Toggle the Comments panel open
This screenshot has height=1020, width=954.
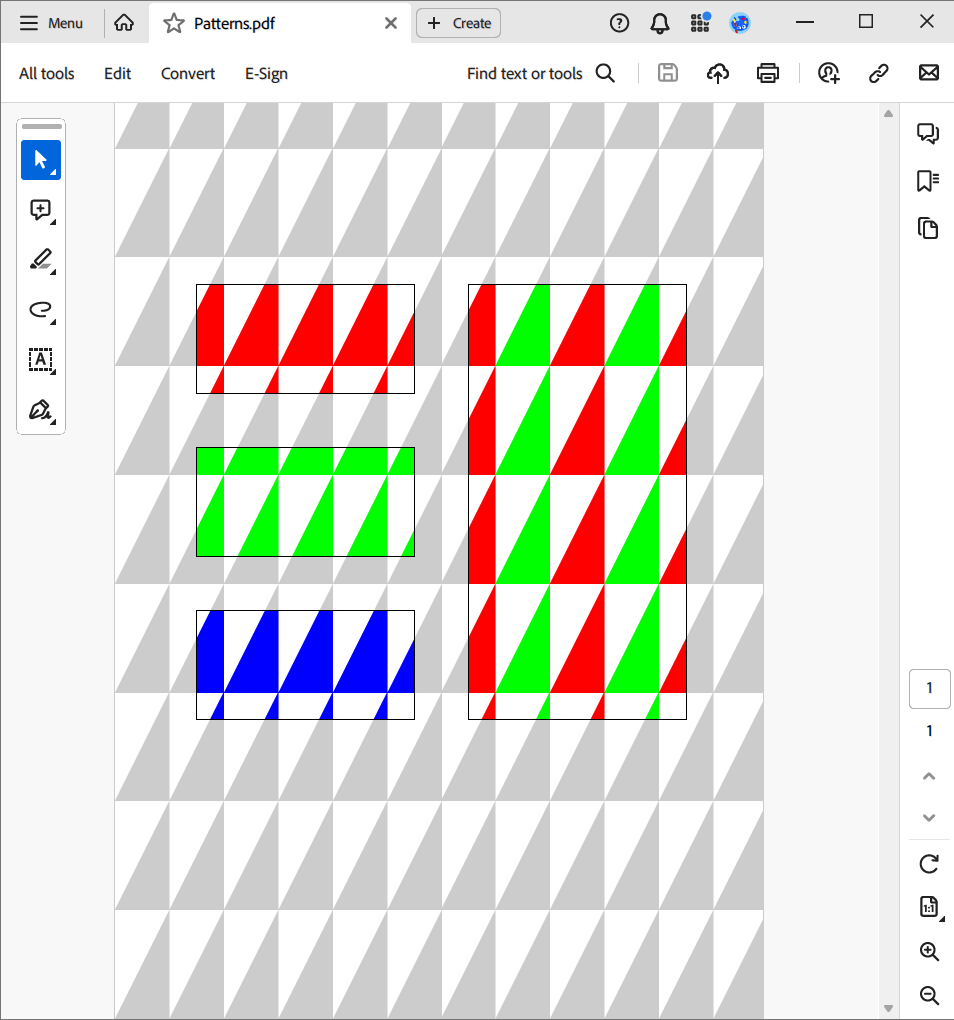(x=928, y=132)
